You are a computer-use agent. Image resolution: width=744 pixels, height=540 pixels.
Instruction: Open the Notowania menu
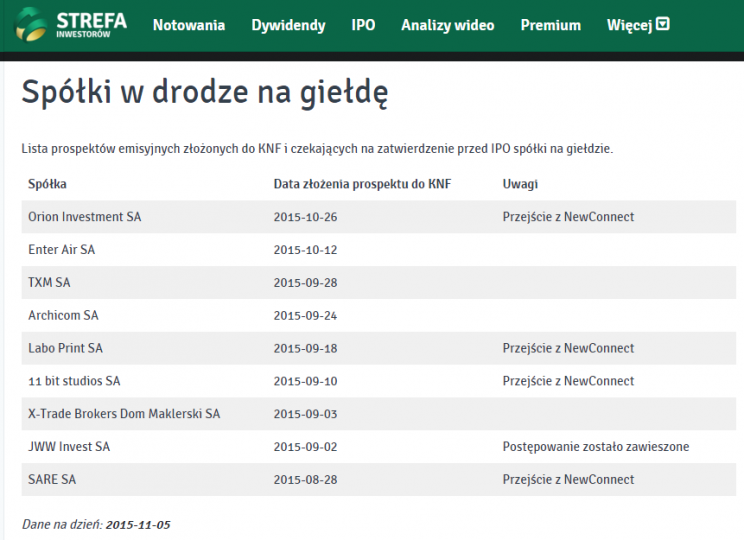[x=189, y=25]
